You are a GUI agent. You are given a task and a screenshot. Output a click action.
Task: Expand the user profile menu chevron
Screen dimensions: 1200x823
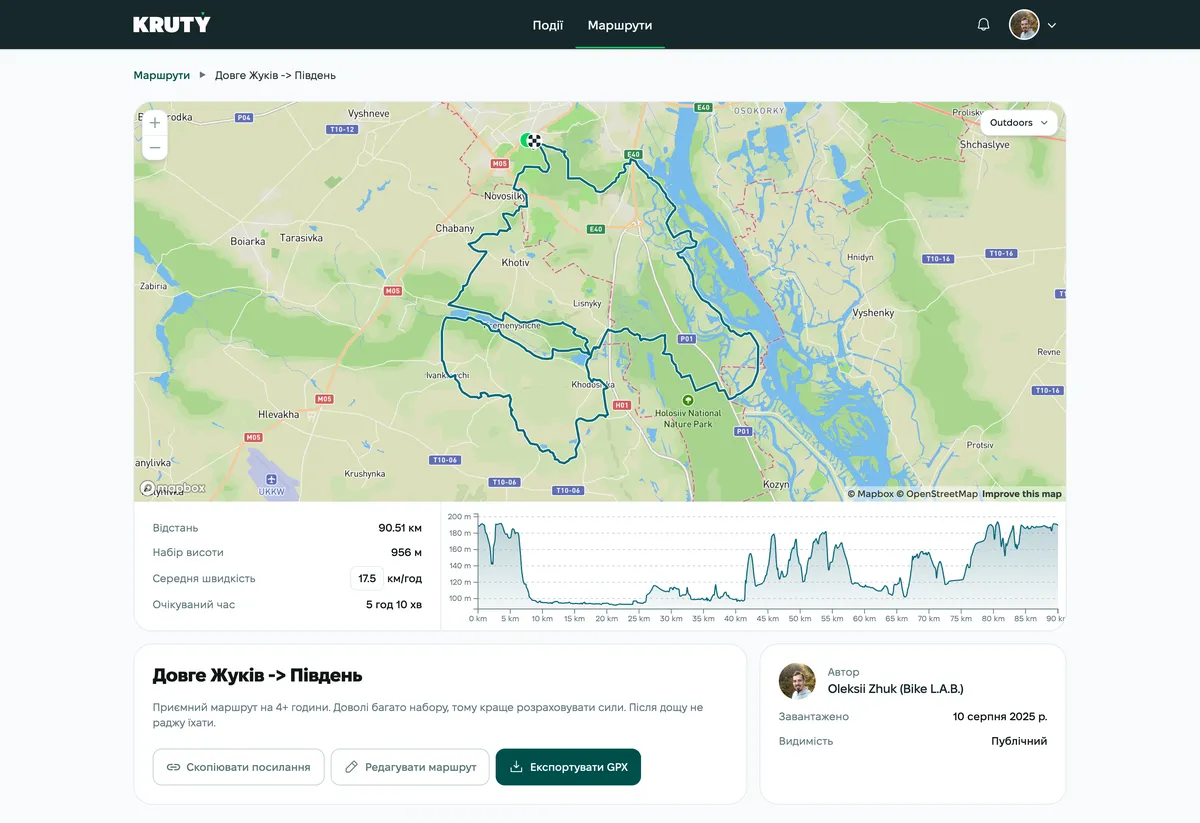click(1052, 25)
